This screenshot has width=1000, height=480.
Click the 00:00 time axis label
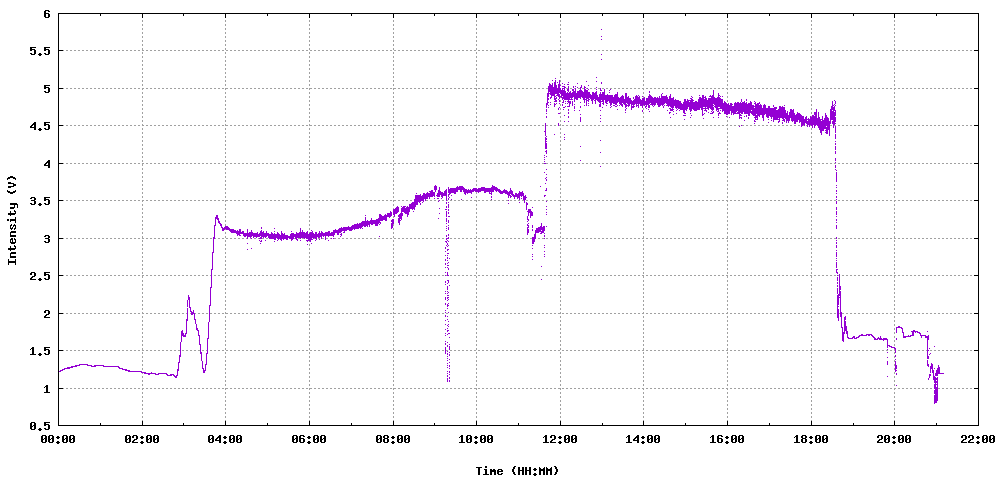coord(59,439)
